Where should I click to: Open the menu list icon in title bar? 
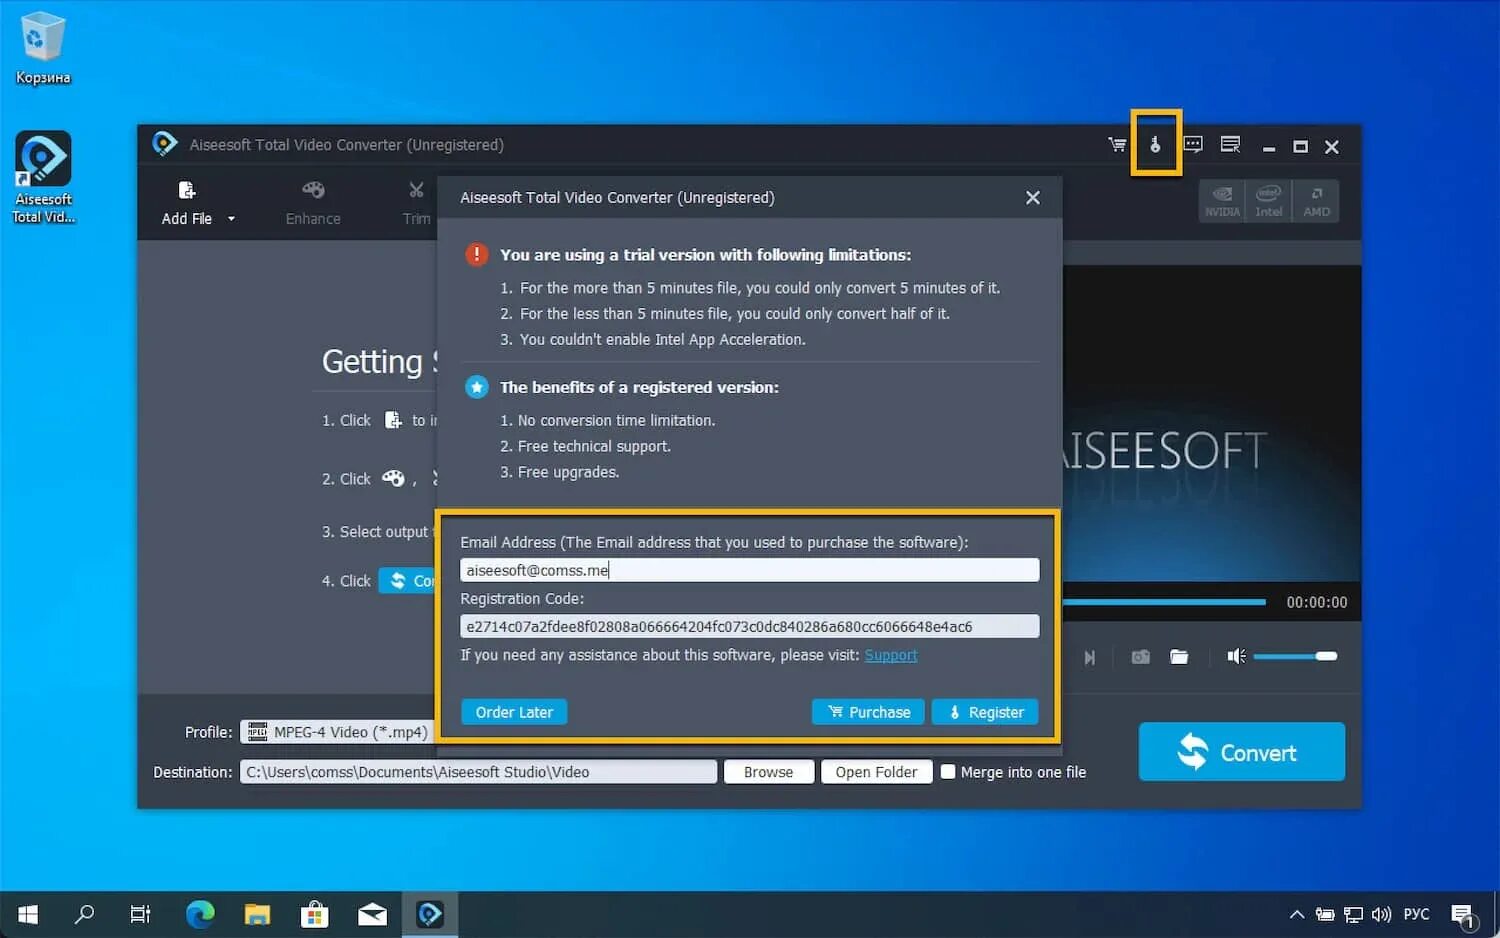click(1231, 145)
